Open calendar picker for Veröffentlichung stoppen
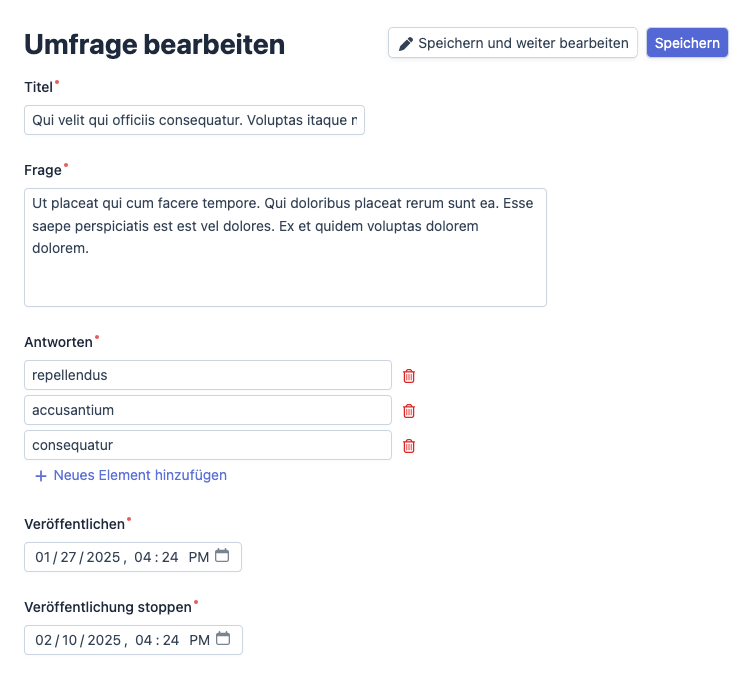Image resolution: width=753 pixels, height=681 pixels. click(222, 639)
